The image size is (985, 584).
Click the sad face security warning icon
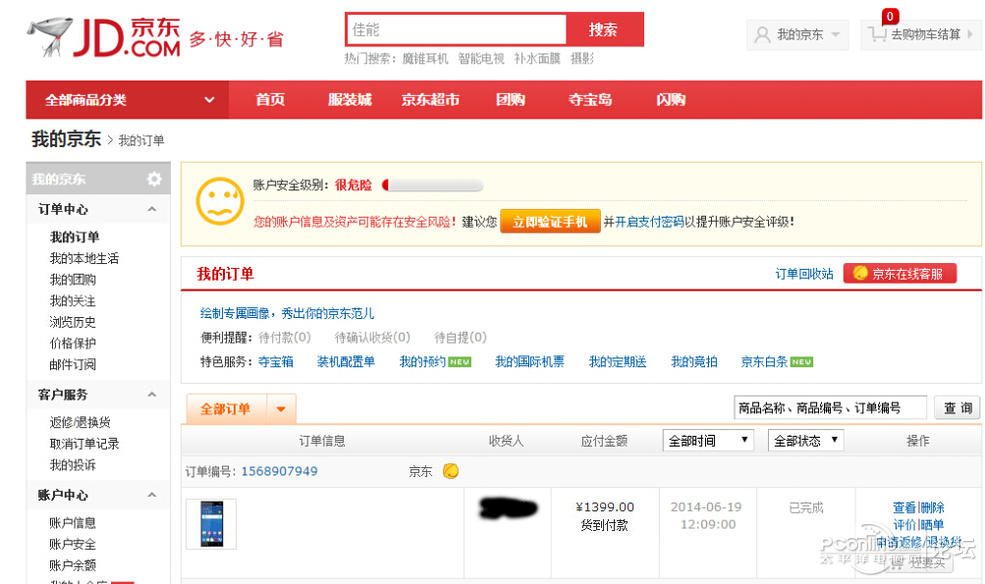point(220,202)
